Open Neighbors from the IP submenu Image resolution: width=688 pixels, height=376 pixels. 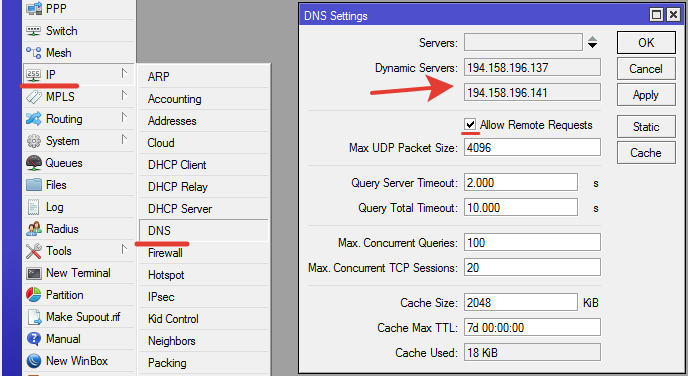(x=204, y=340)
